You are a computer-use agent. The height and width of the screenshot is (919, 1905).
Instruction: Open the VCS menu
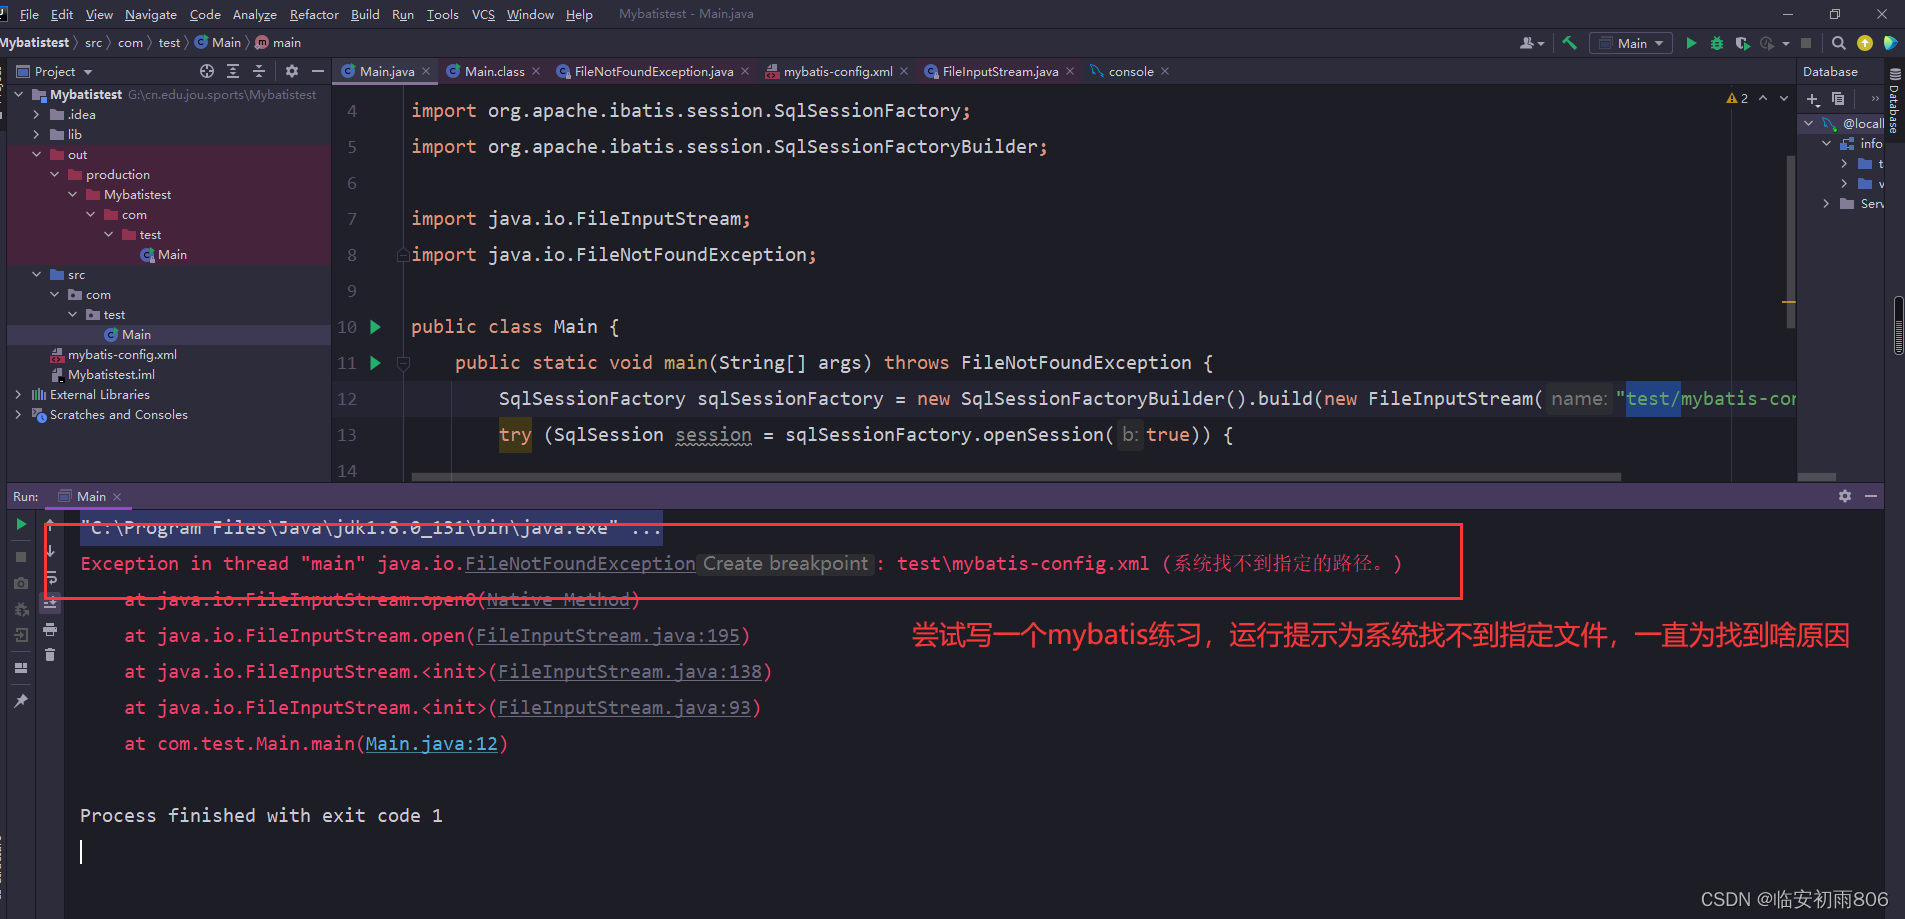(x=483, y=14)
